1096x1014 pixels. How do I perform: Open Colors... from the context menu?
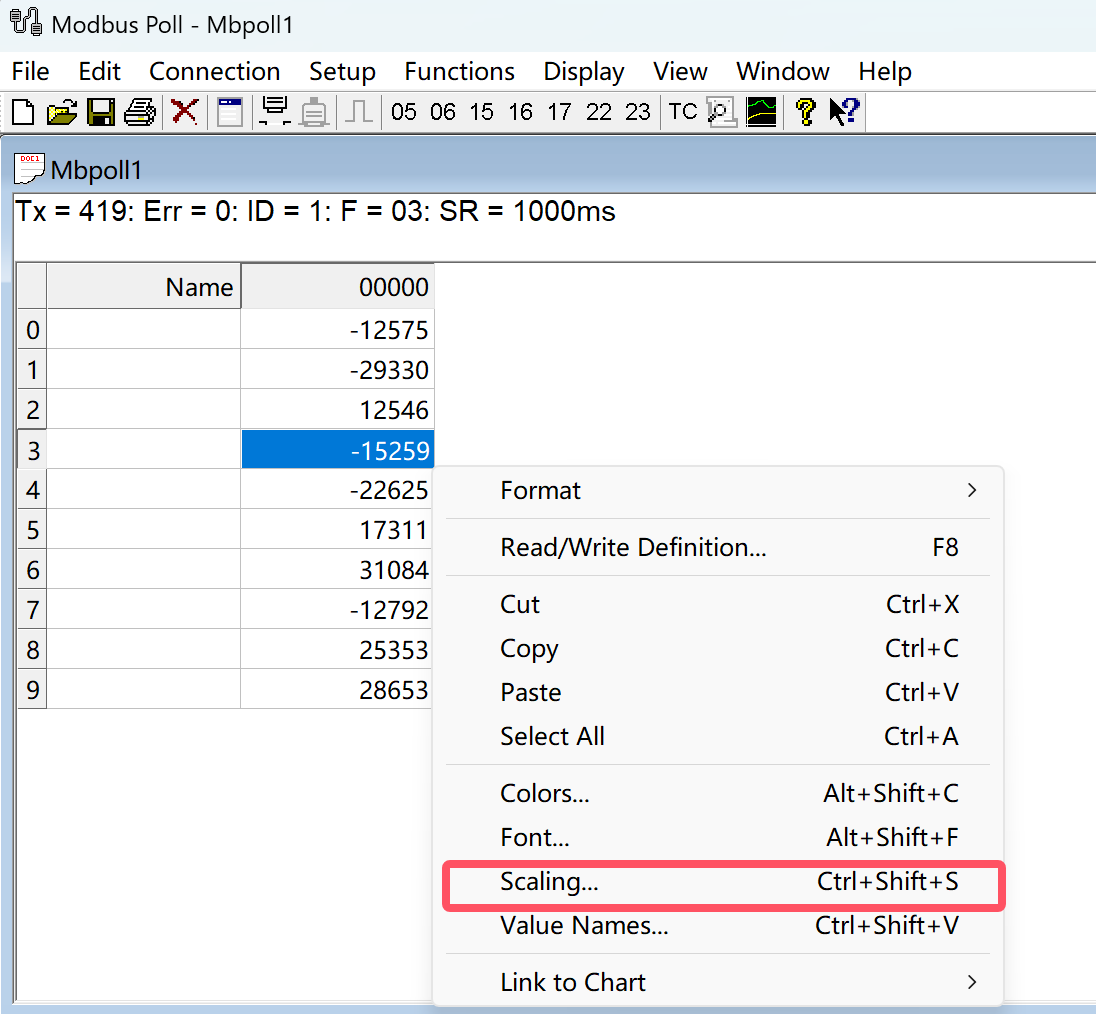click(718, 793)
